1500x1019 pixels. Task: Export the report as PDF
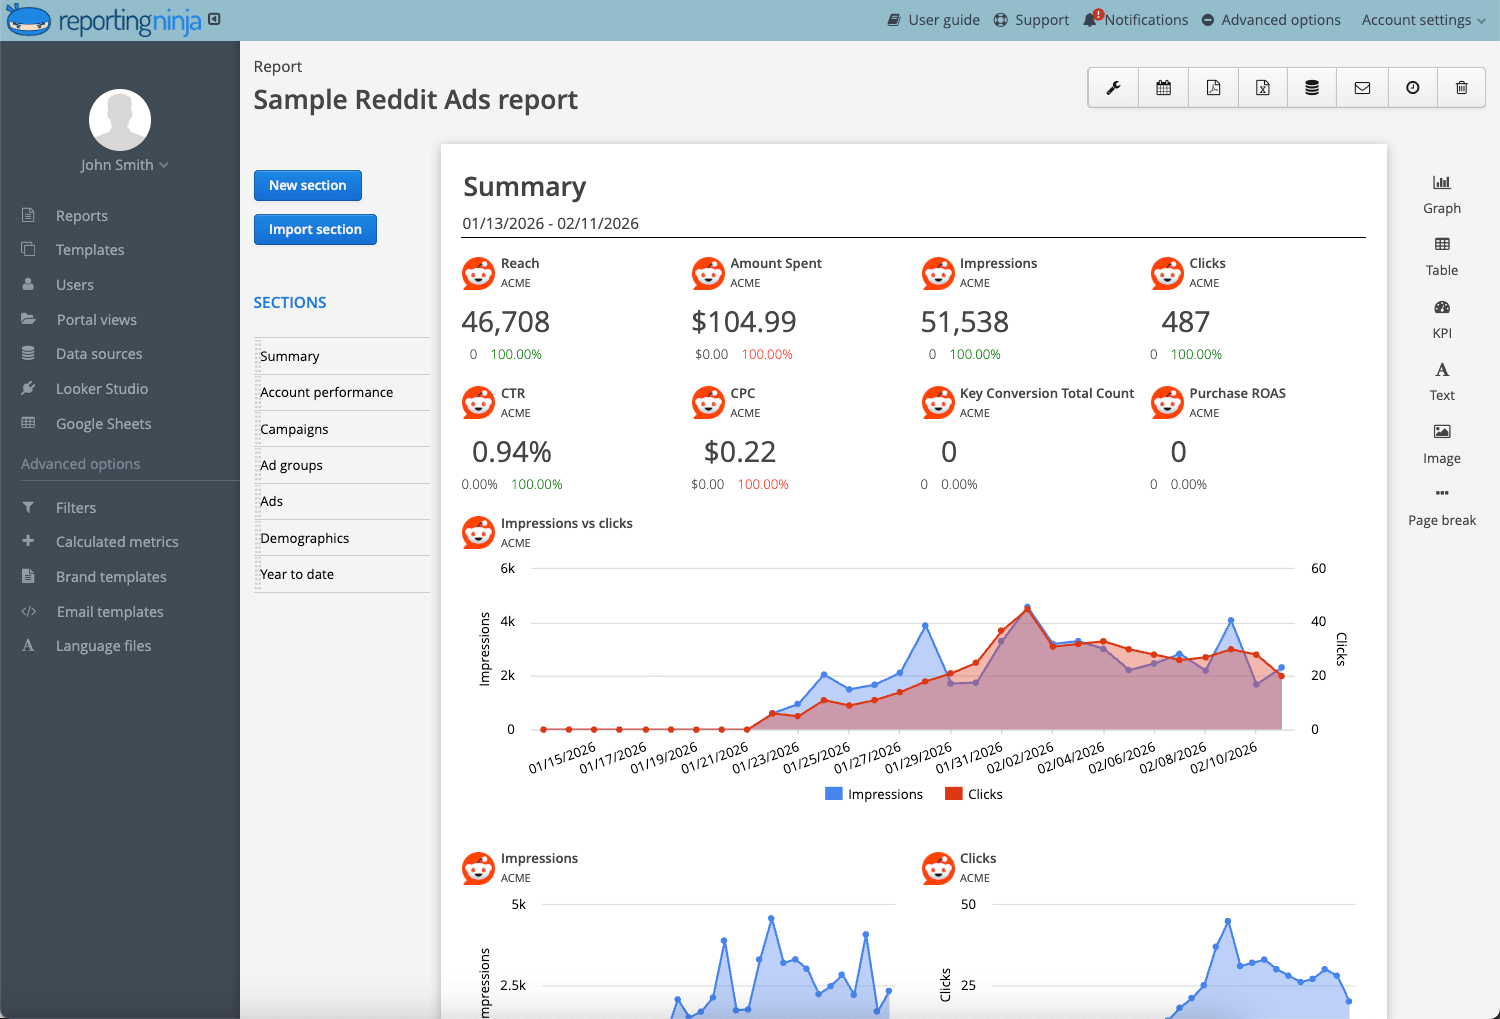(x=1213, y=87)
